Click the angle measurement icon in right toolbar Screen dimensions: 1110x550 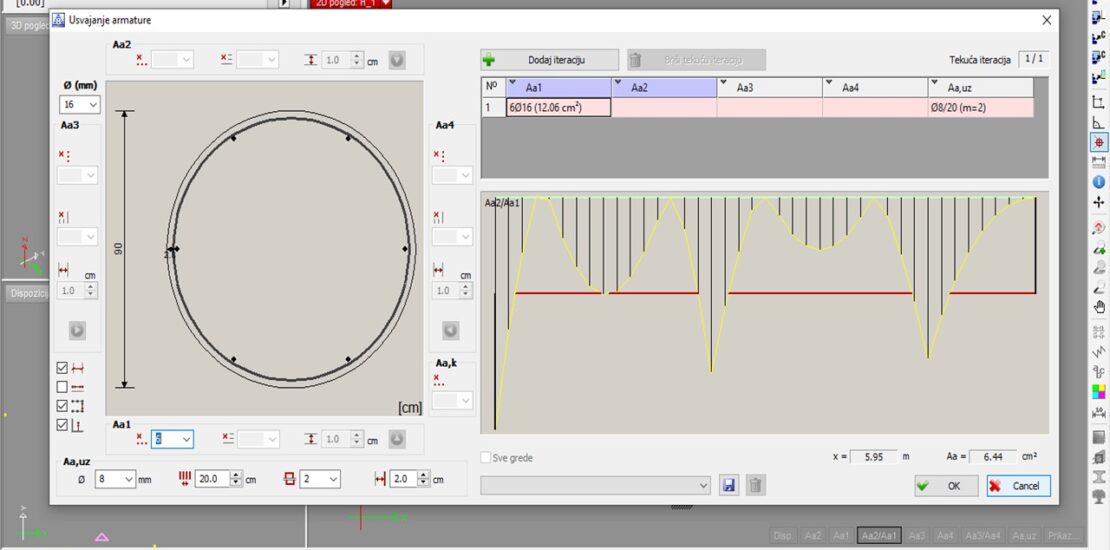click(x=1099, y=122)
